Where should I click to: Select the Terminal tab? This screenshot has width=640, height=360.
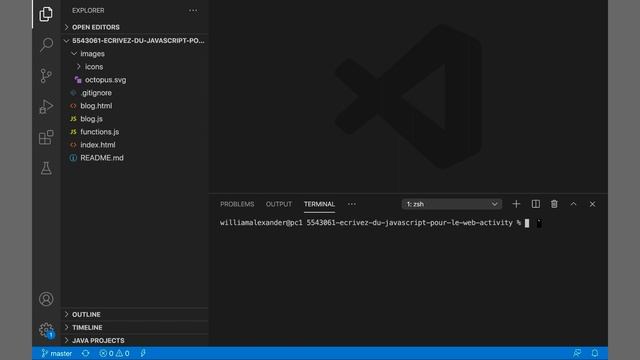pyautogui.click(x=319, y=204)
